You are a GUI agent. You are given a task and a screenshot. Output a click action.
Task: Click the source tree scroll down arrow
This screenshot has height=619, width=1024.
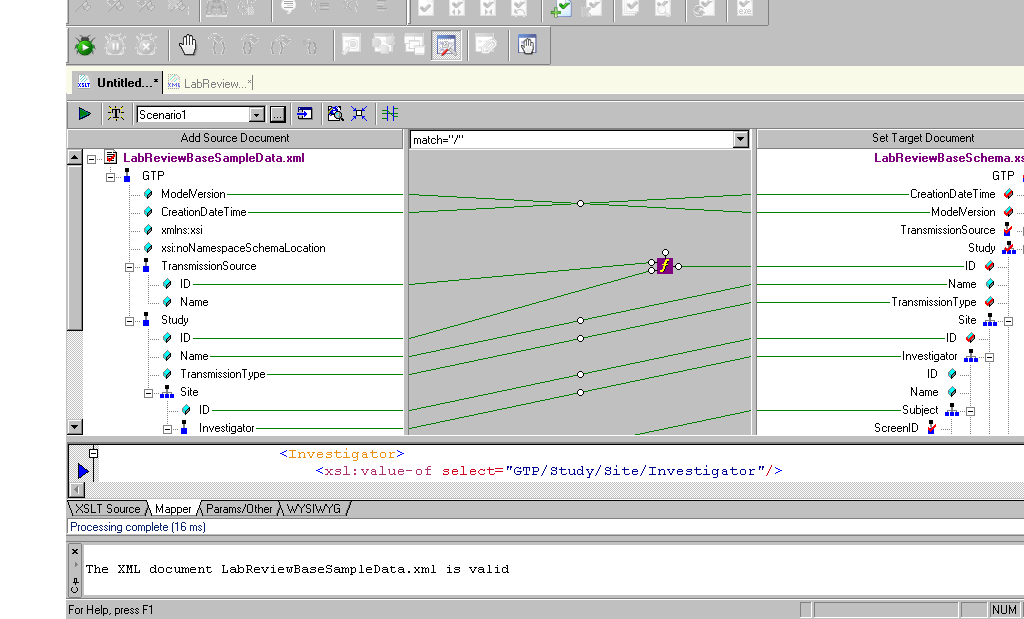pos(74,427)
